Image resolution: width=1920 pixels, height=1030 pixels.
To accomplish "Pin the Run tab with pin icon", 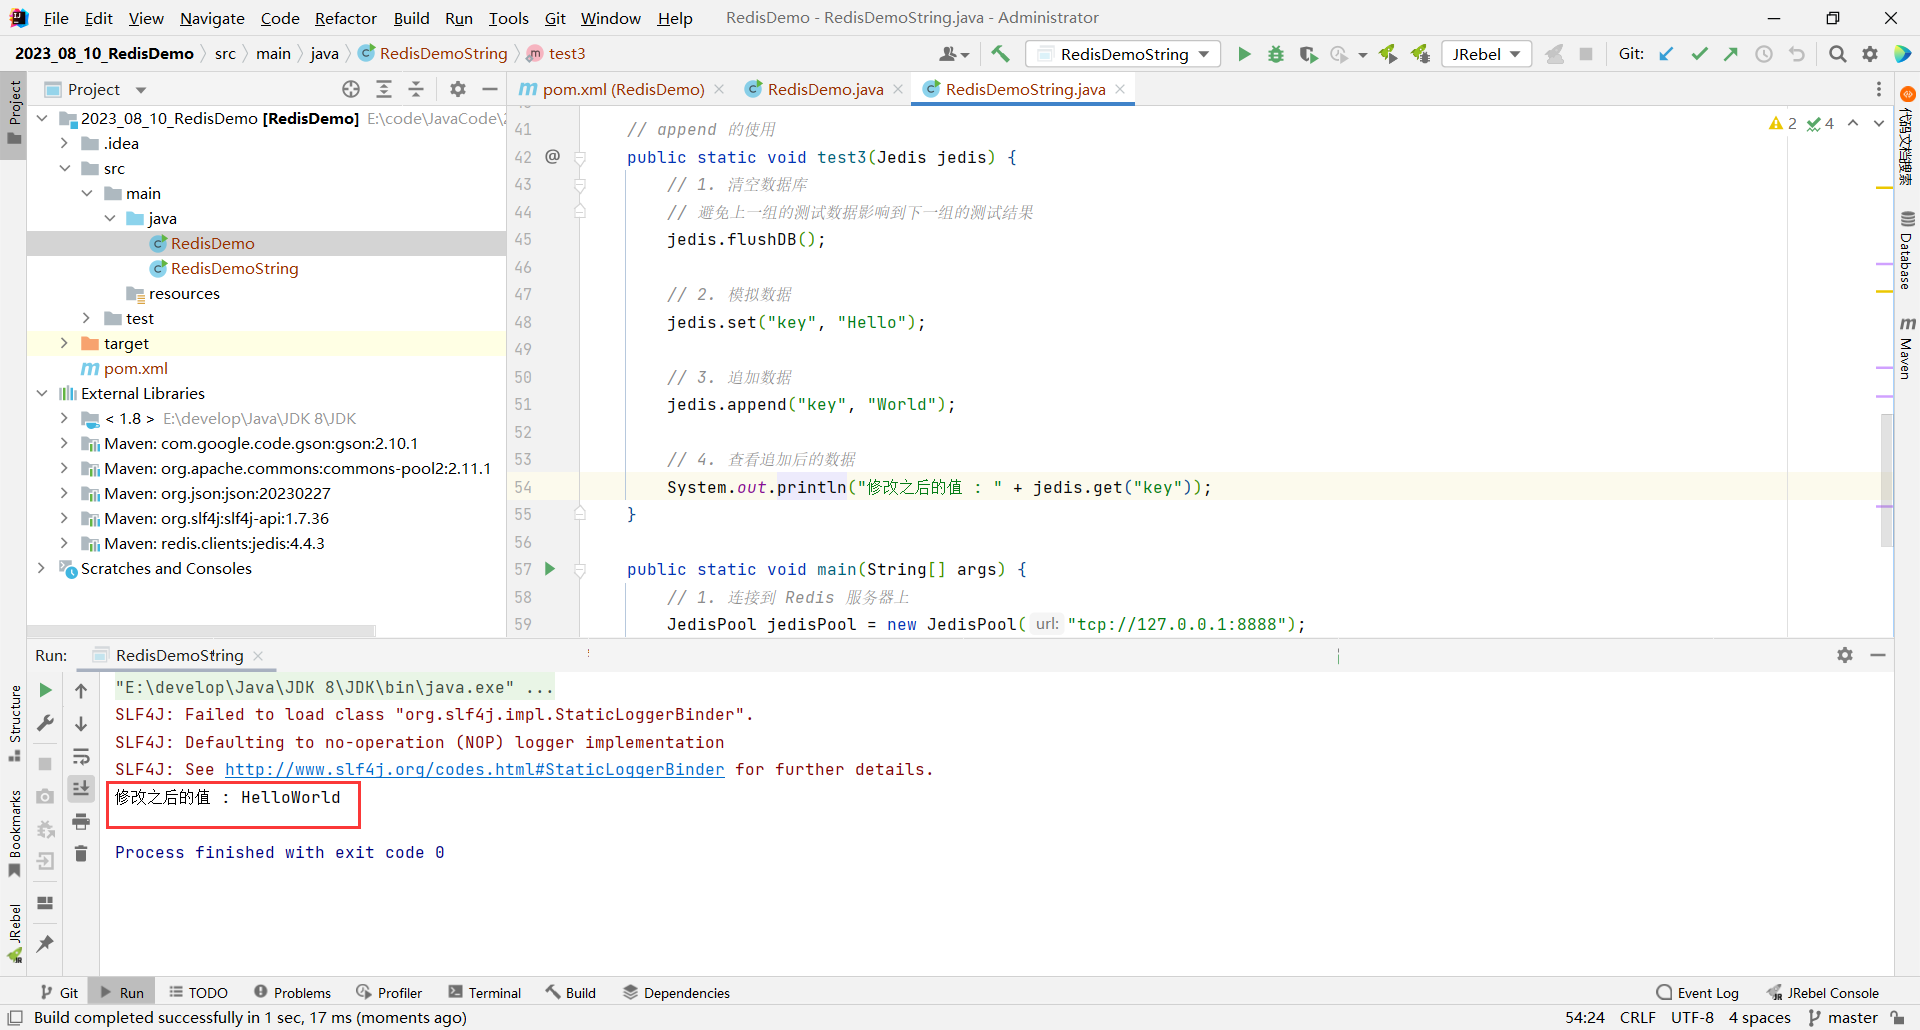I will tap(45, 943).
